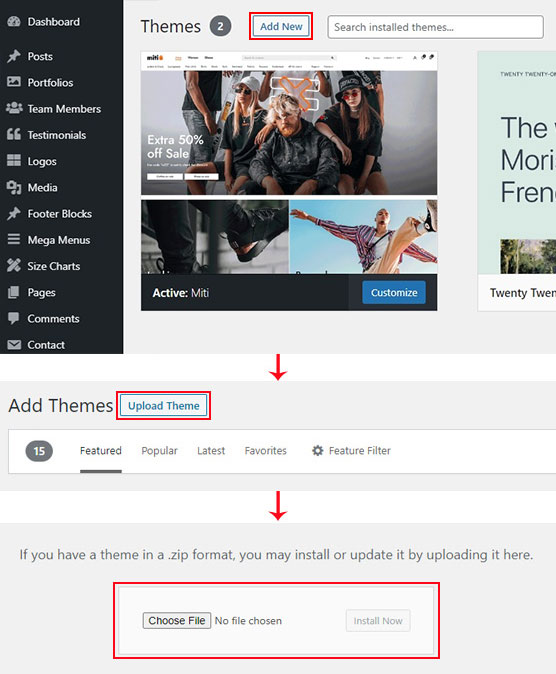Click the themes count badge '2'
The width and height of the screenshot is (556, 674).
pos(220,26)
